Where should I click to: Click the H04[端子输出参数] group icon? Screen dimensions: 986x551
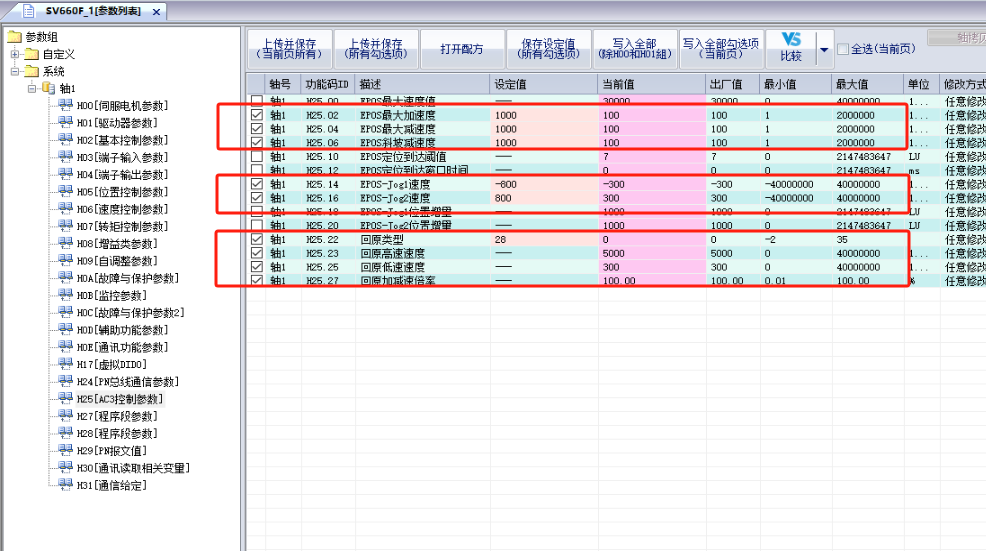coord(65,174)
